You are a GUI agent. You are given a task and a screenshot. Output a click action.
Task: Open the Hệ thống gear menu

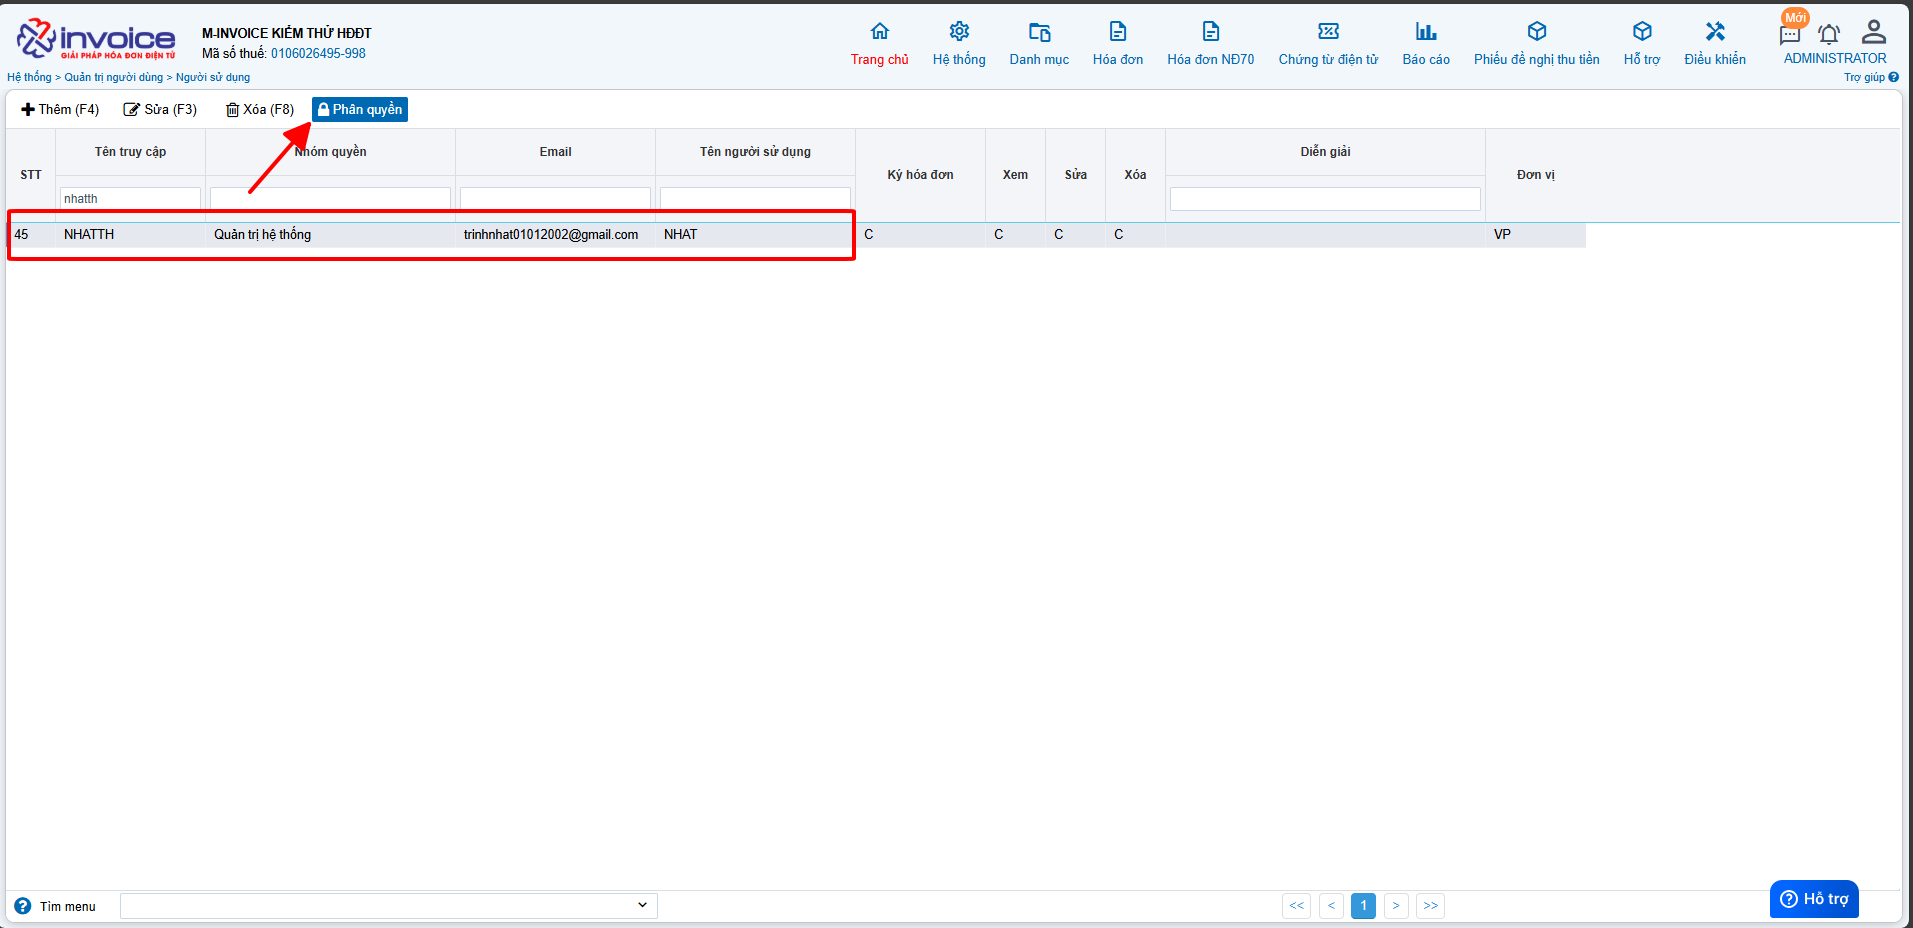[x=958, y=32]
